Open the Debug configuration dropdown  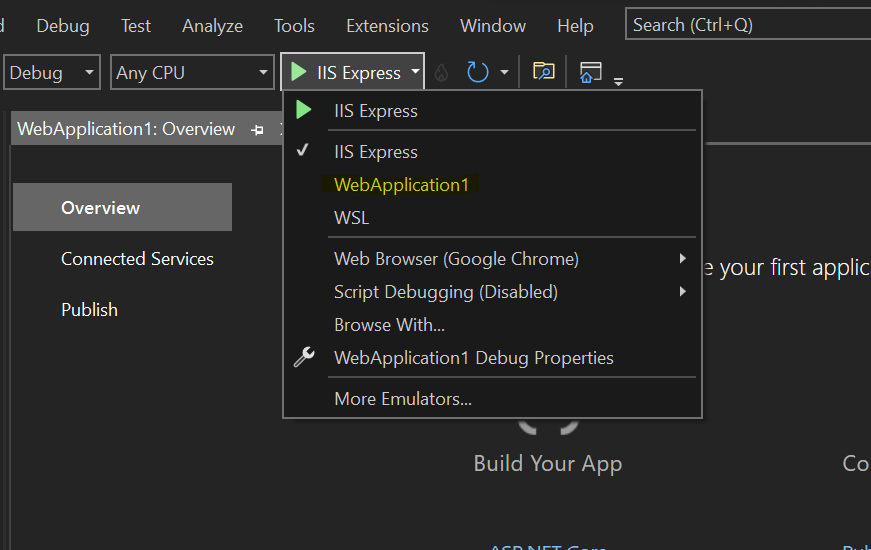point(52,72)
